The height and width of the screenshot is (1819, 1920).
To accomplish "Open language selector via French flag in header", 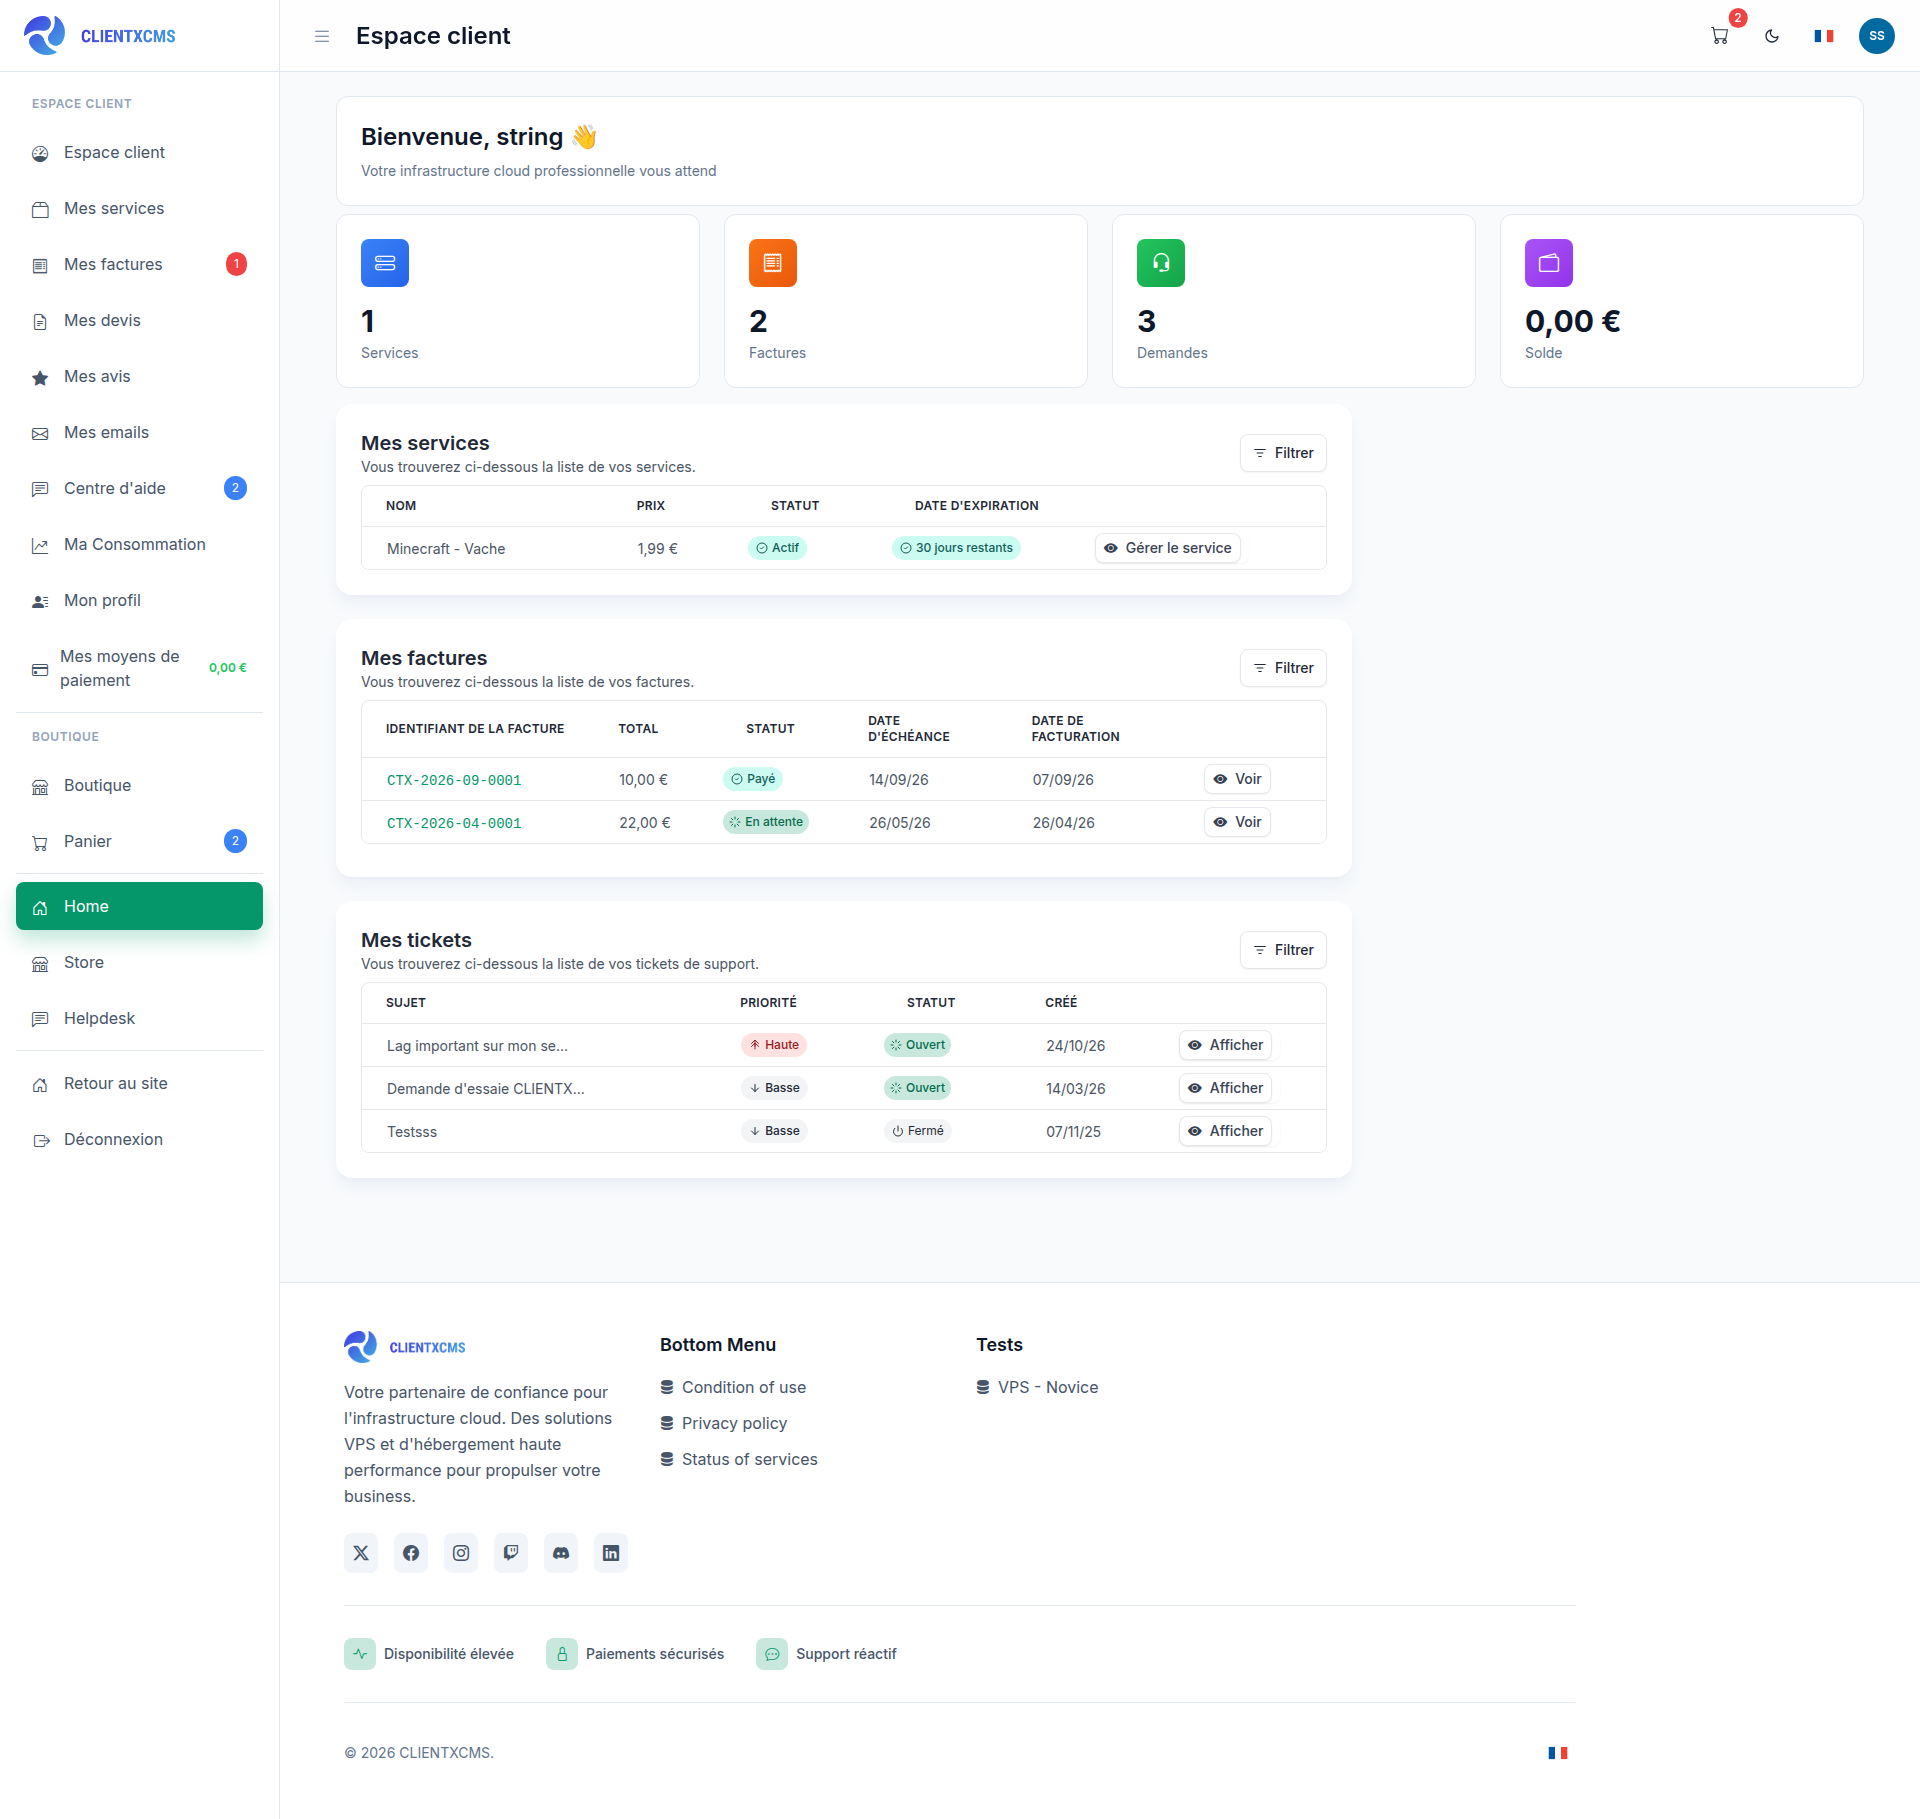I will pyautogui.click(x=1824, y=36).
